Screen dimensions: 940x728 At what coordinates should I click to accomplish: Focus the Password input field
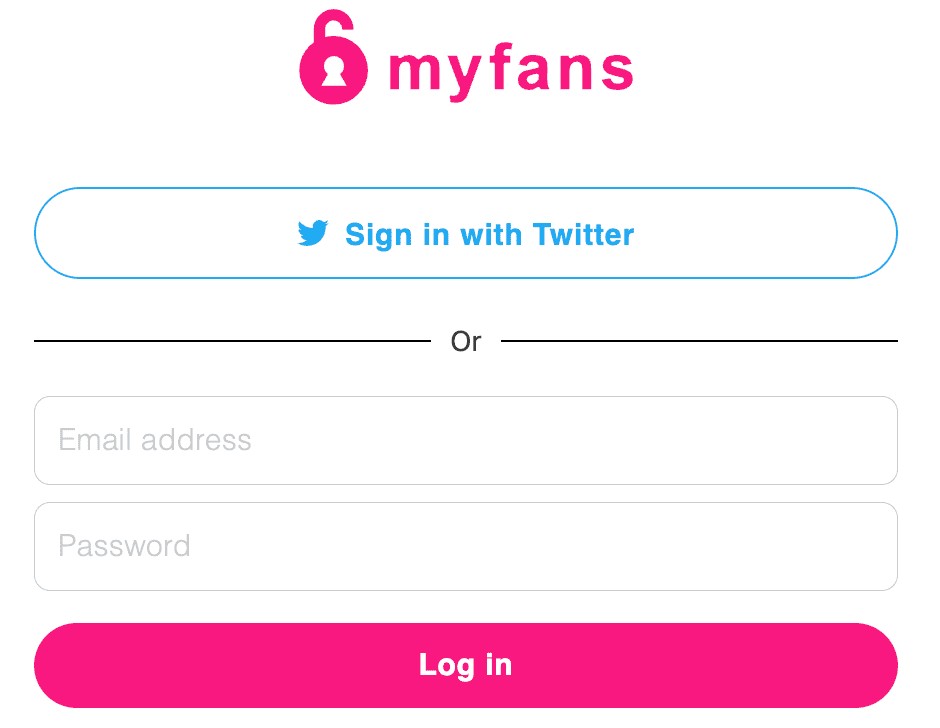click(x=466, y=546)
